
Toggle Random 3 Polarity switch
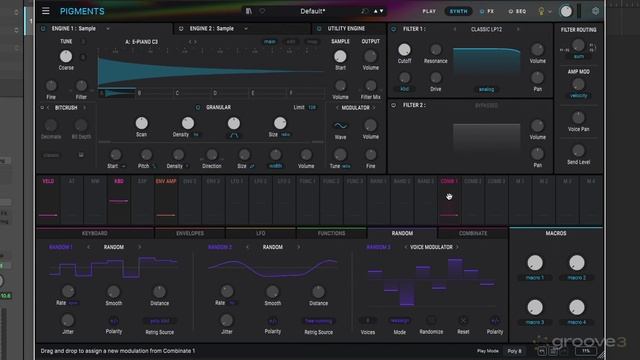pyautogui.click(x=495, y=321)
